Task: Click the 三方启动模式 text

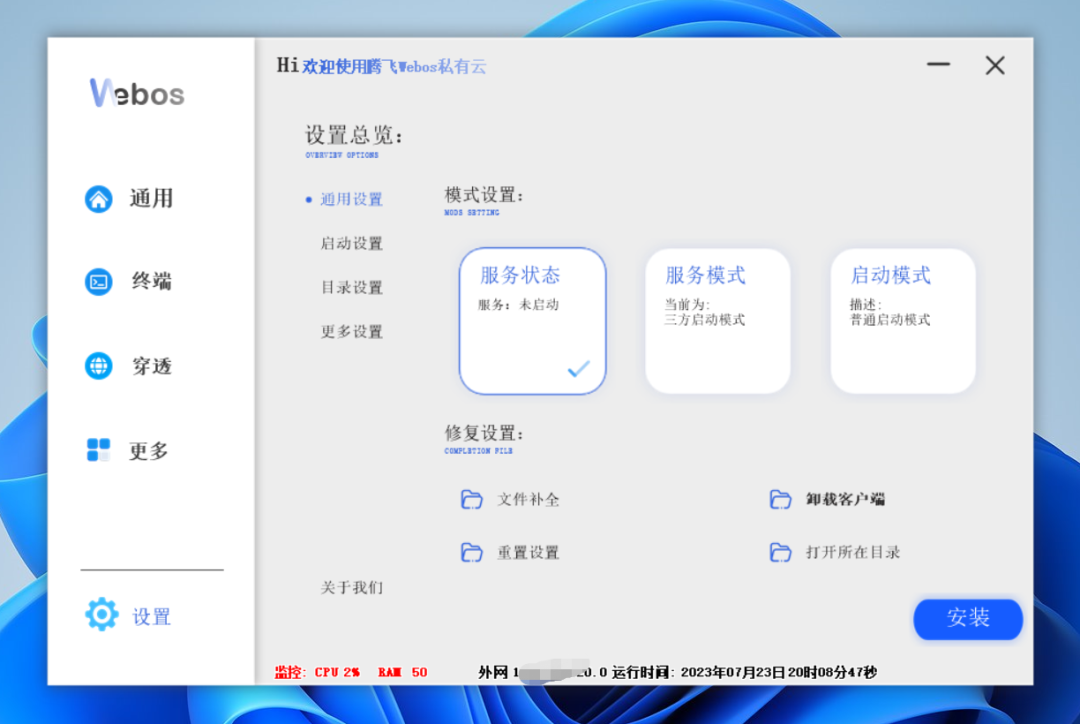Action: tap(705, 320)
